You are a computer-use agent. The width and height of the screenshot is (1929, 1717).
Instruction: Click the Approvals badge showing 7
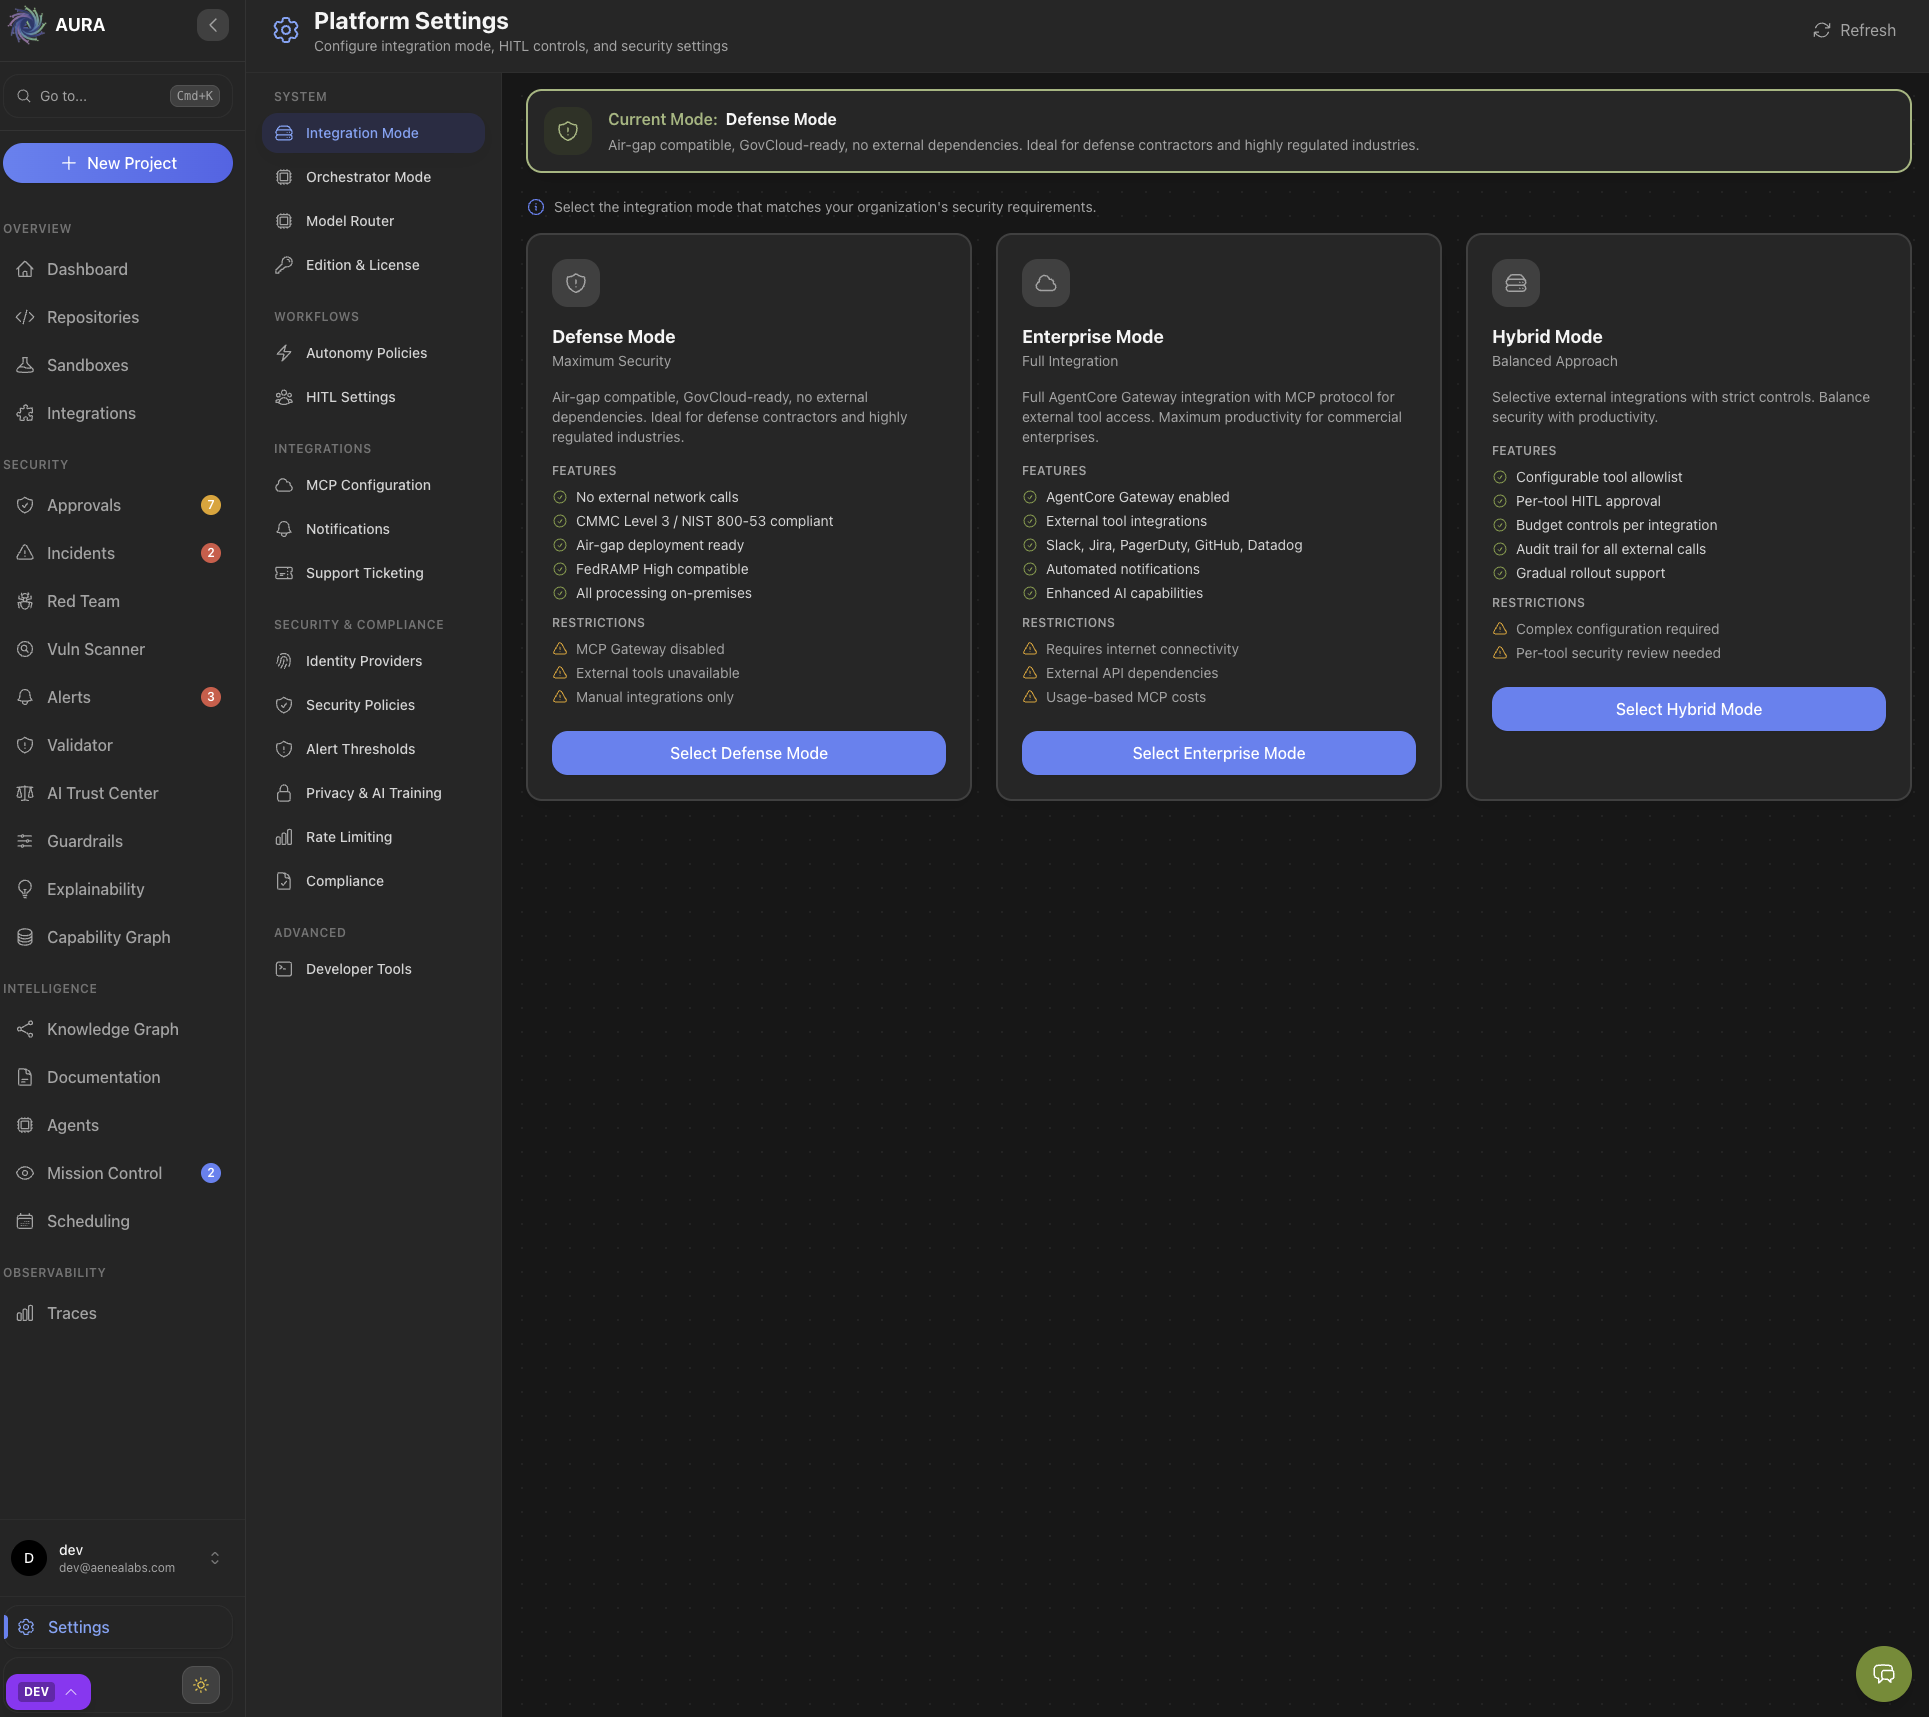click(211, 505)
